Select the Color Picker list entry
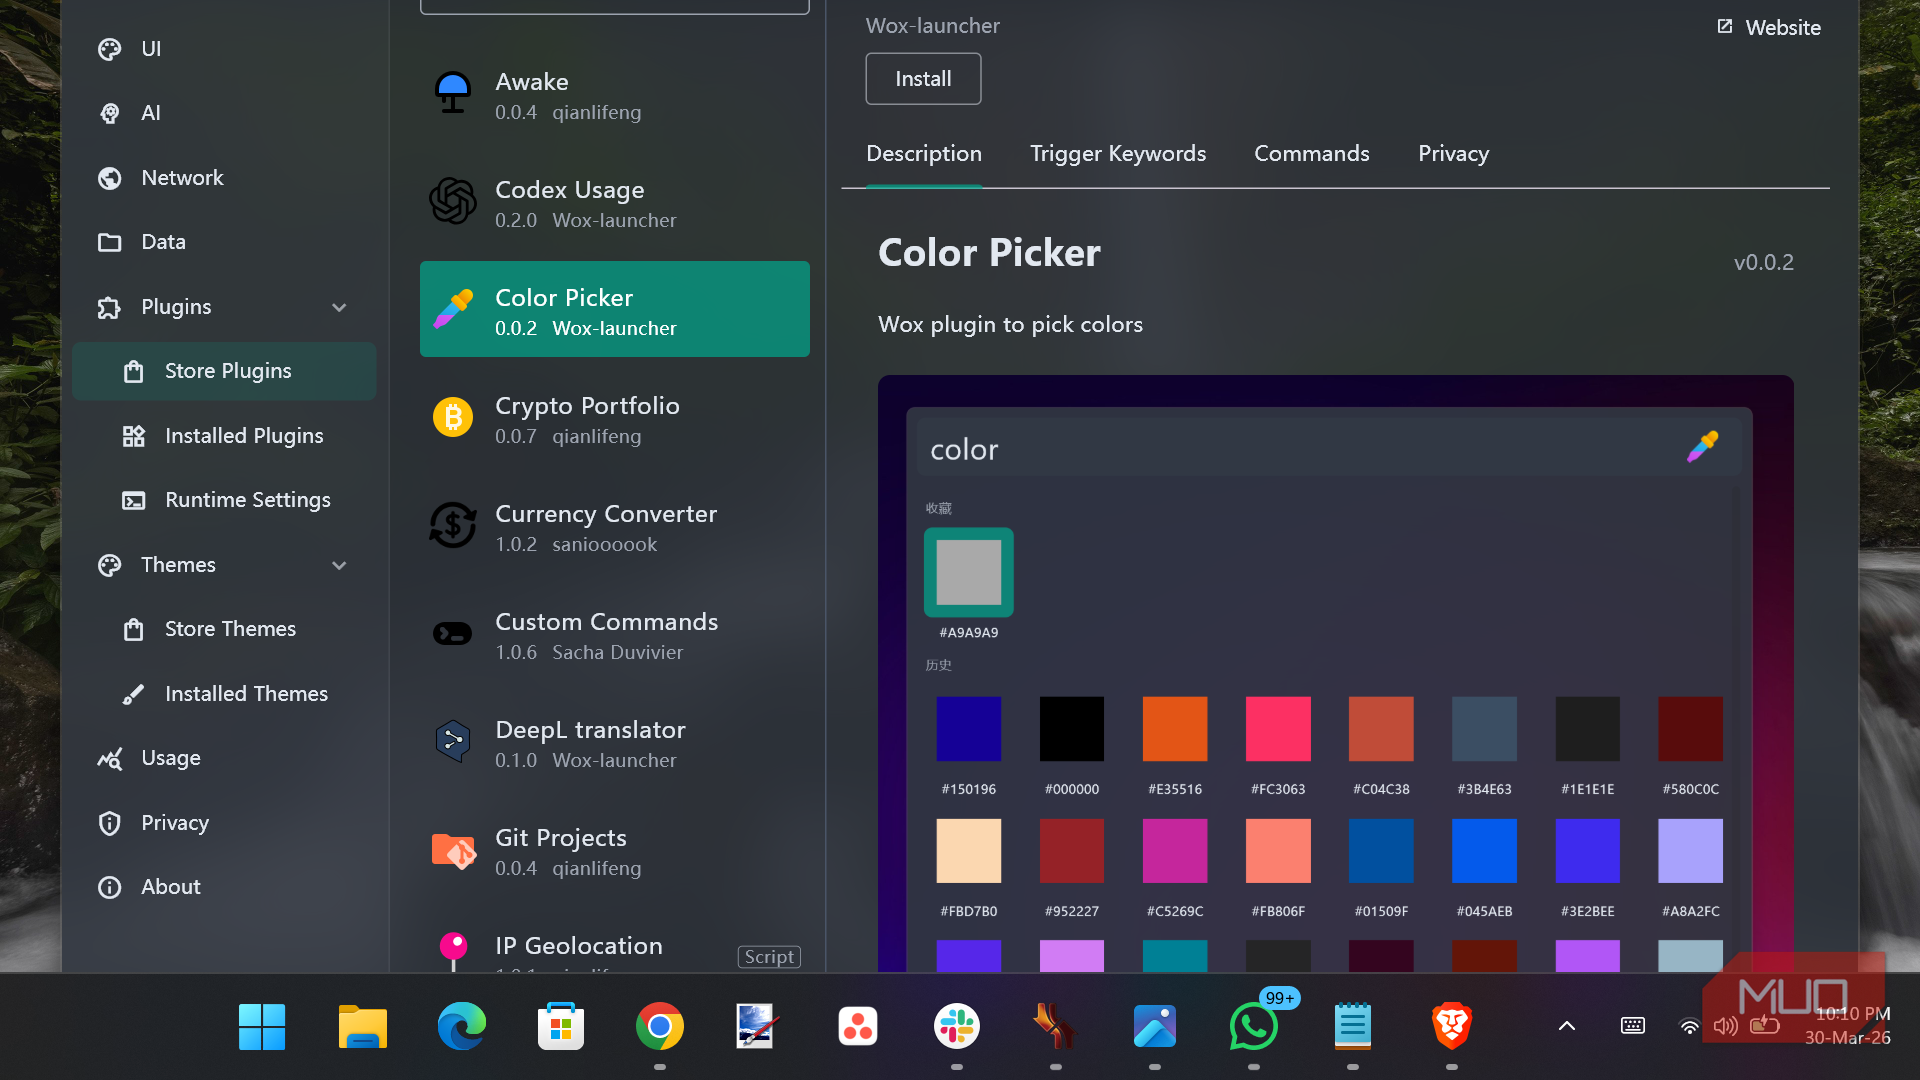The width and height of the screenshot is (1920, 1080). [x=615, y=309]
